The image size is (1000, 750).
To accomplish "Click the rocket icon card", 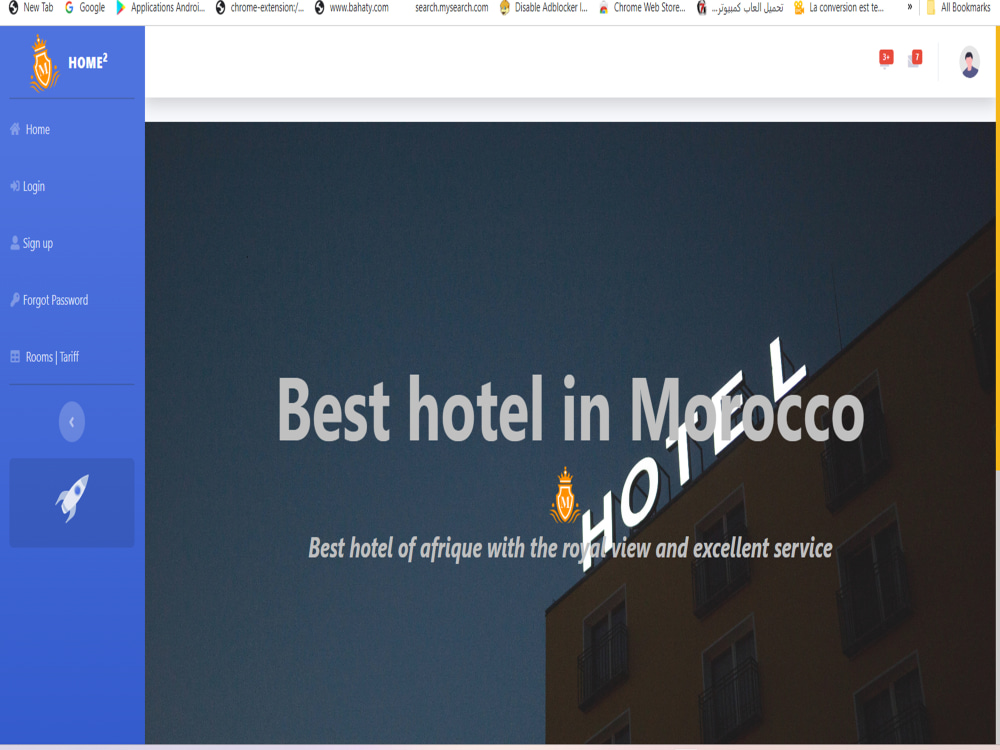I will click(71, 502).
